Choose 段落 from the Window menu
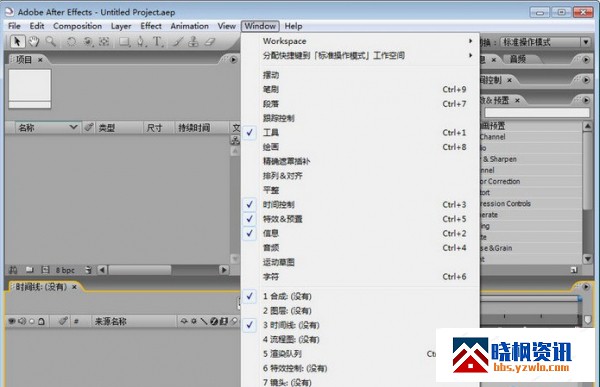This screenshot has width=600, height=387. [x=361, y=104]
